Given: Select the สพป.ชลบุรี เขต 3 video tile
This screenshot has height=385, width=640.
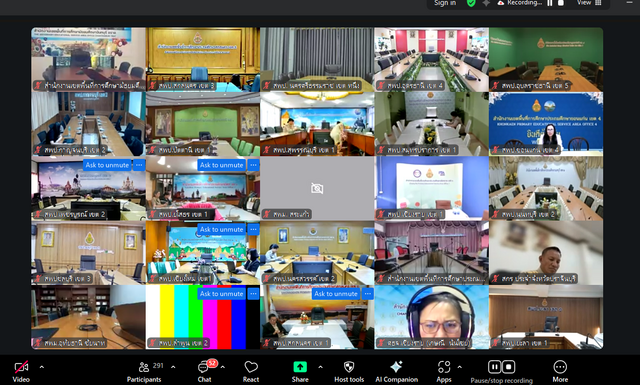Looking at the screenshot, I should [x=89, y=253].
